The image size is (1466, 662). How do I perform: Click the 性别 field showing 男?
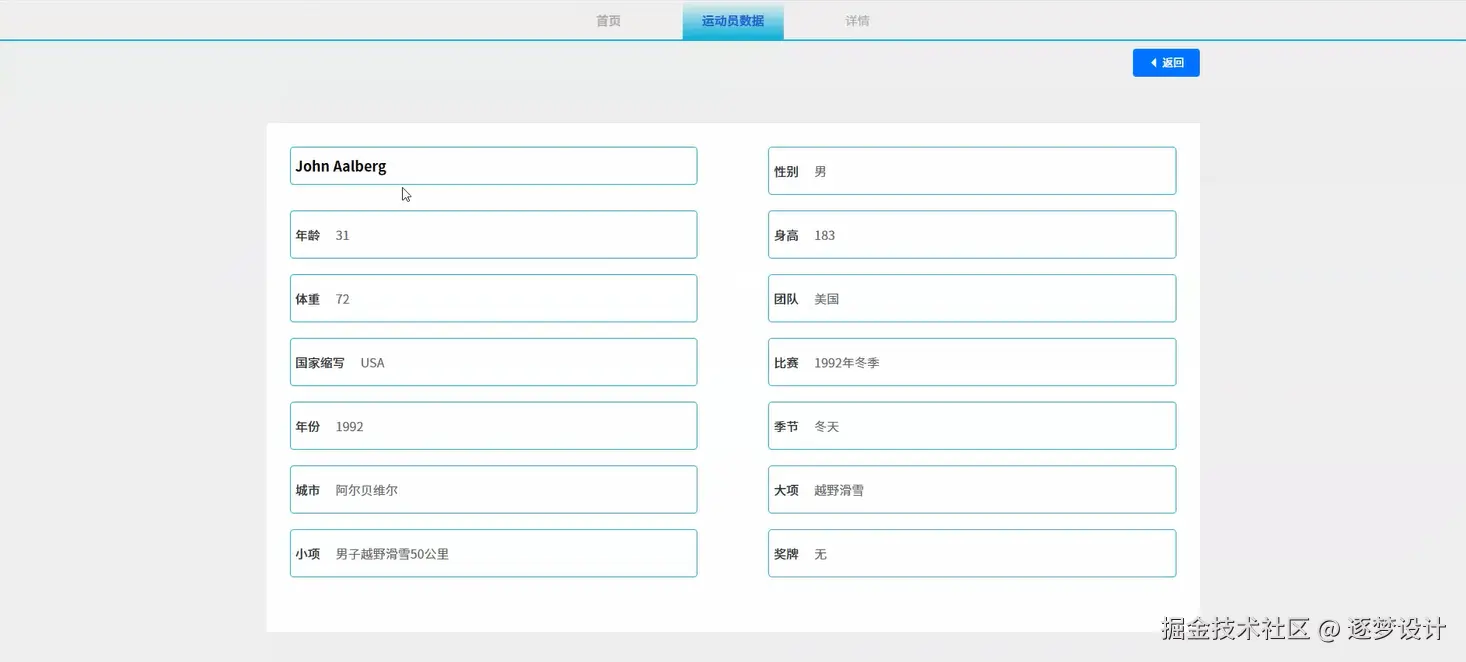click(x=972, y=171)
